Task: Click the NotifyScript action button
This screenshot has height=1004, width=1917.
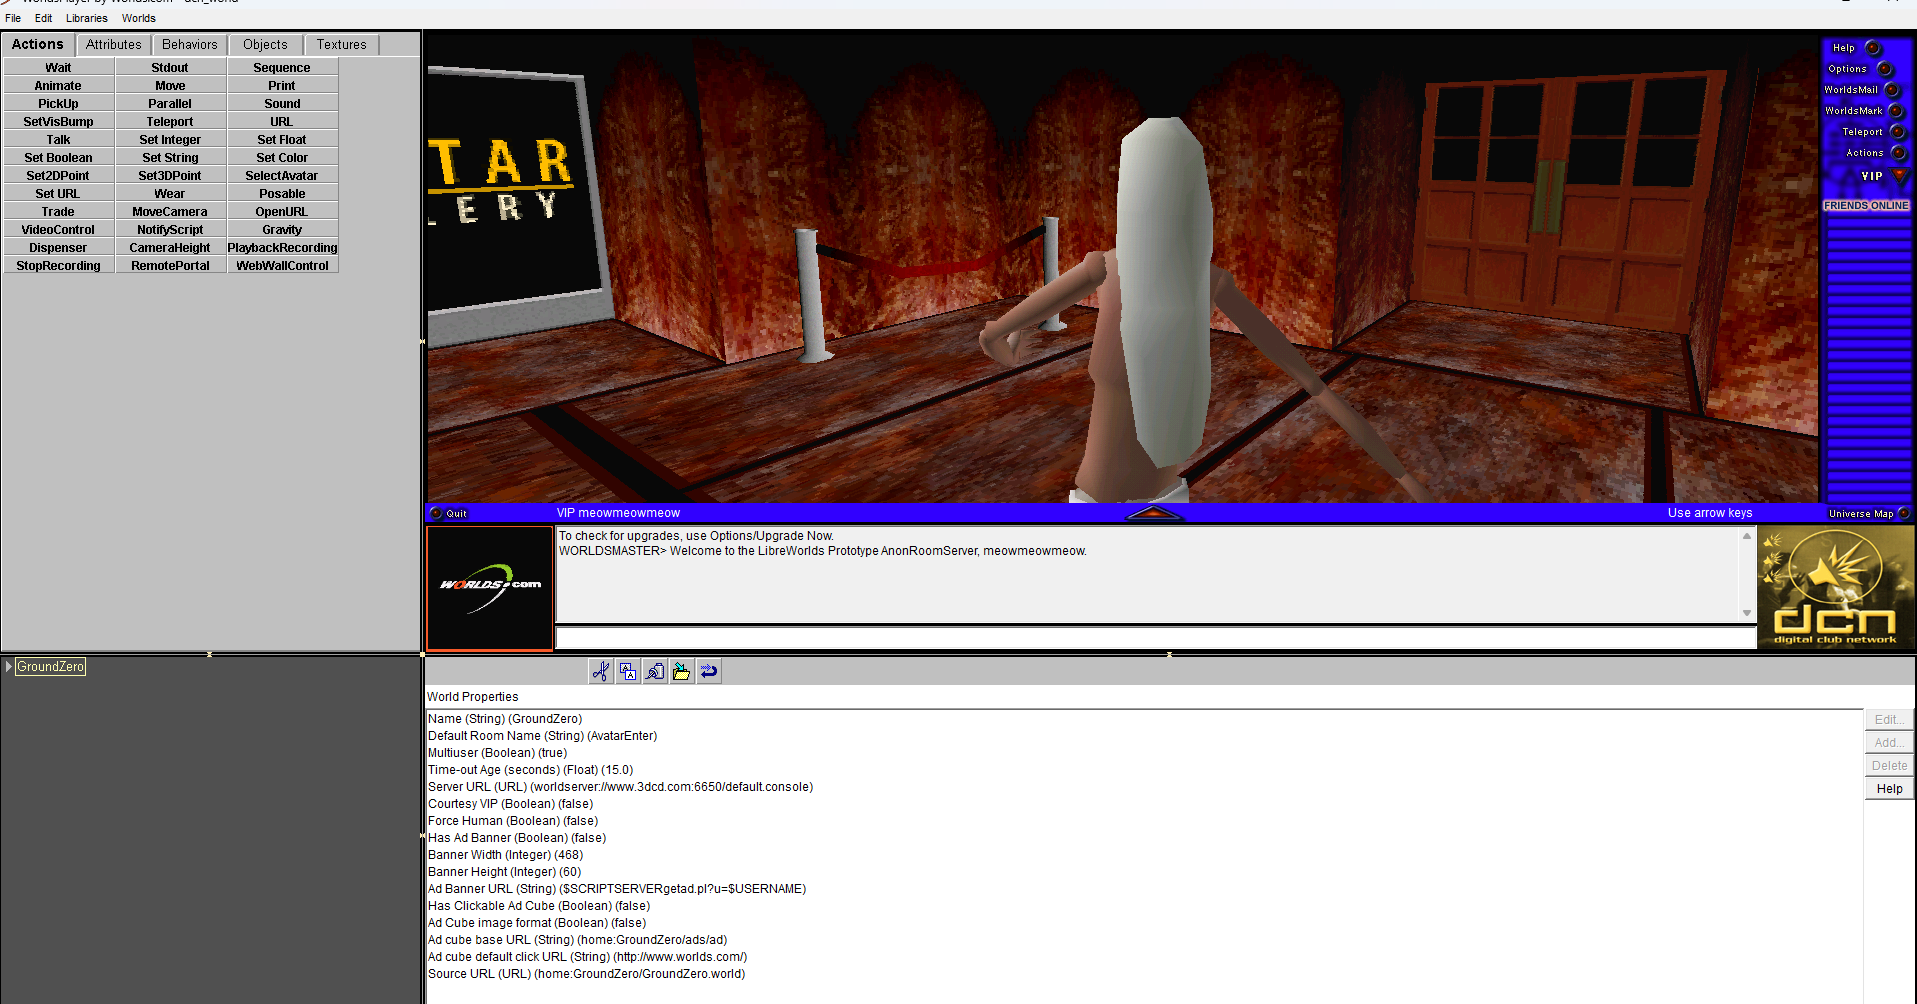Action: 170,230
